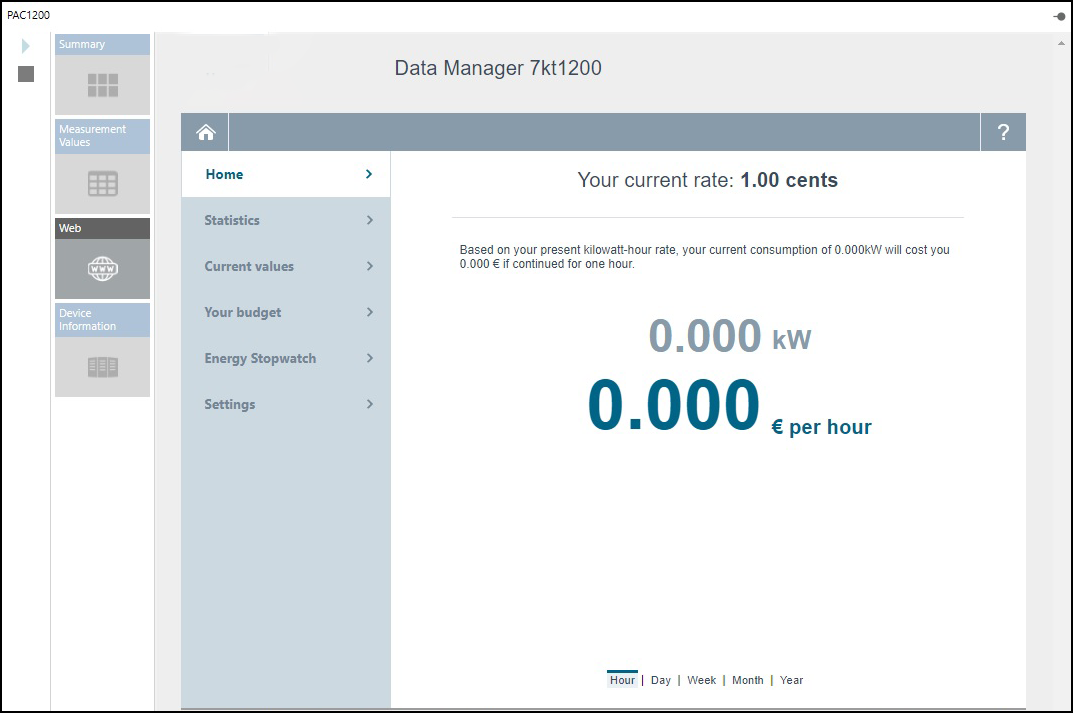Select the Year time period
The height and width of the screenshot is (713, 1073).
[791, 679]
